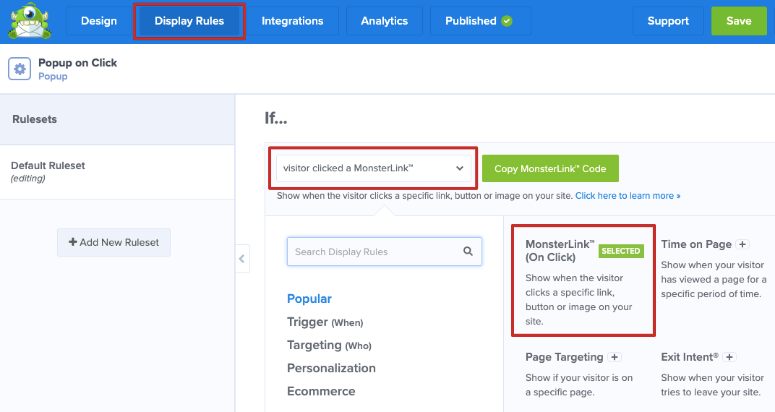This screenshot has height=412, width=775.
Task: Click the OptinMonster mascot logo
Action: (30, 21)
